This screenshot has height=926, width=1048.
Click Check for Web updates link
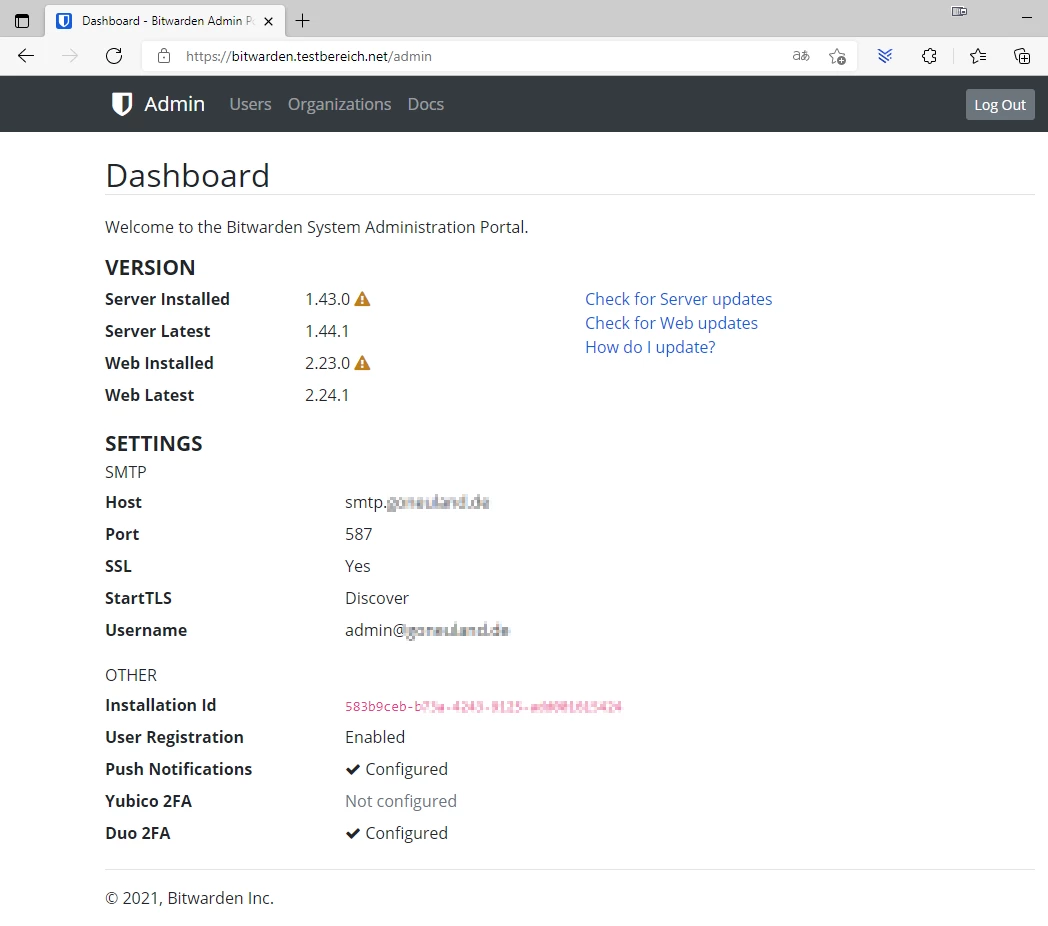[671, 323]
